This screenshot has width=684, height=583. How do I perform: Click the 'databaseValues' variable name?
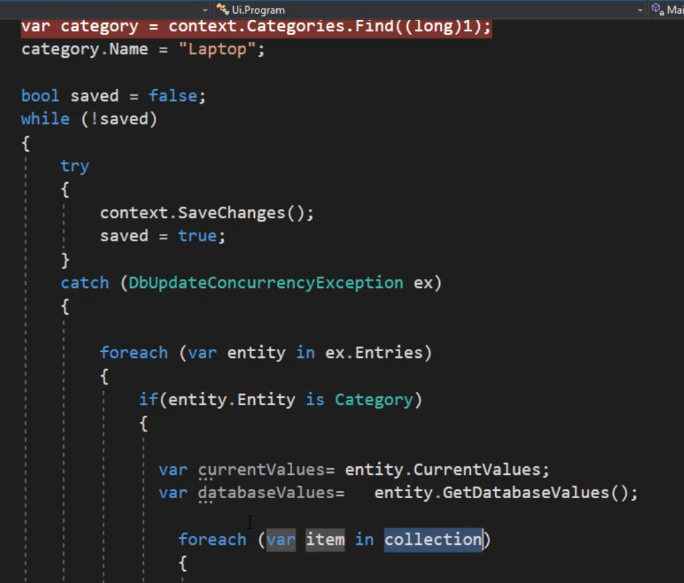[266, 493]
